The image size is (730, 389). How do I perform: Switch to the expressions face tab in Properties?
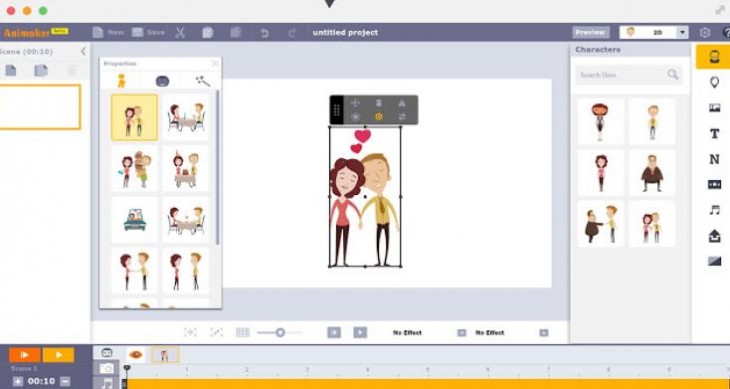pyautogui.click(x=162, y=81)
